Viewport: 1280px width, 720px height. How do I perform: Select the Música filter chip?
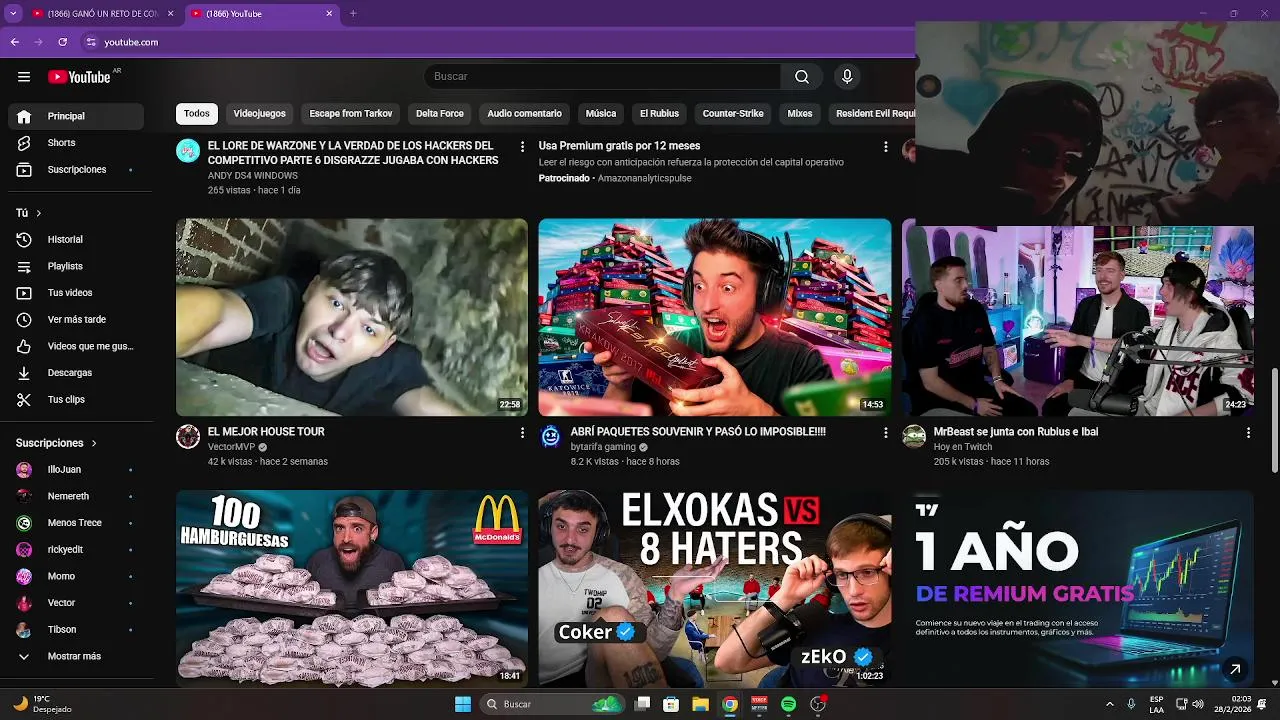[x=601, y=114]
